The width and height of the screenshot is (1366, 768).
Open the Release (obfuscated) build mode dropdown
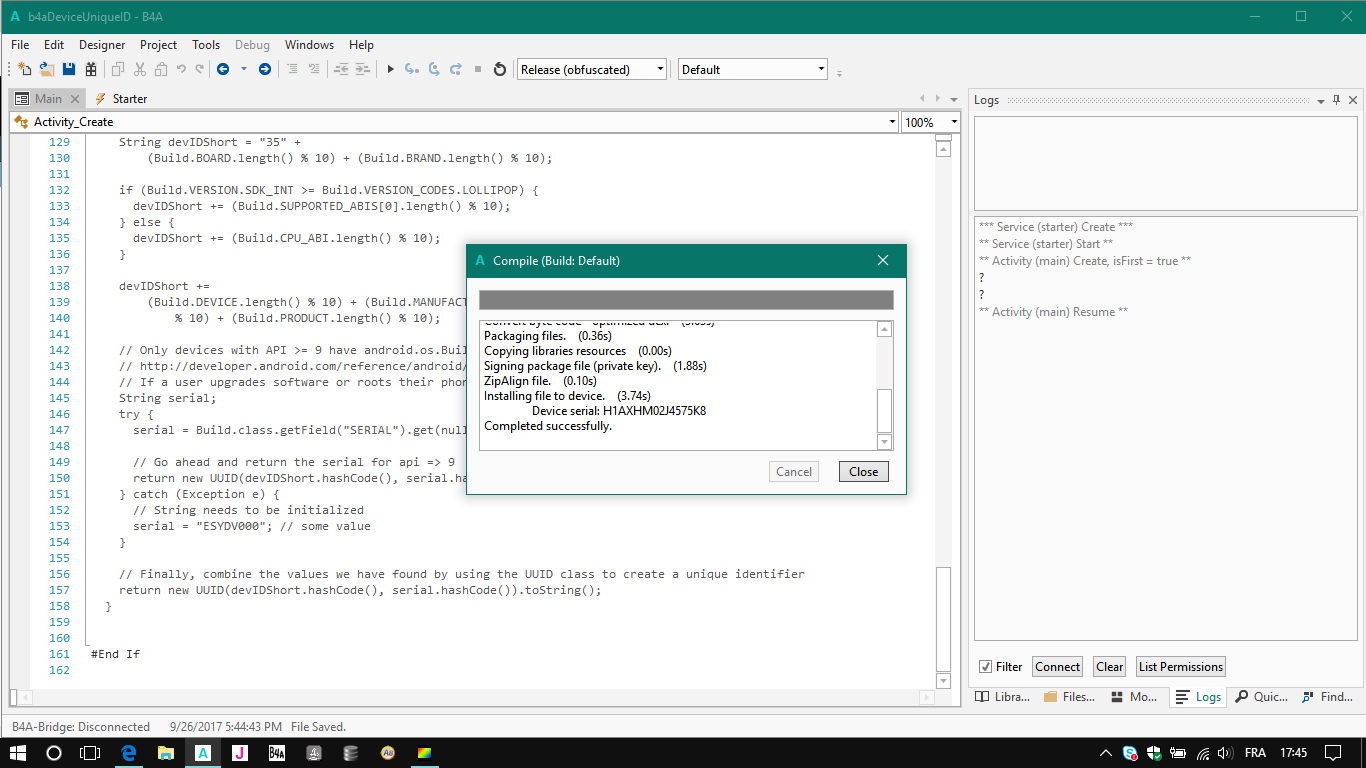click(591, 69)
